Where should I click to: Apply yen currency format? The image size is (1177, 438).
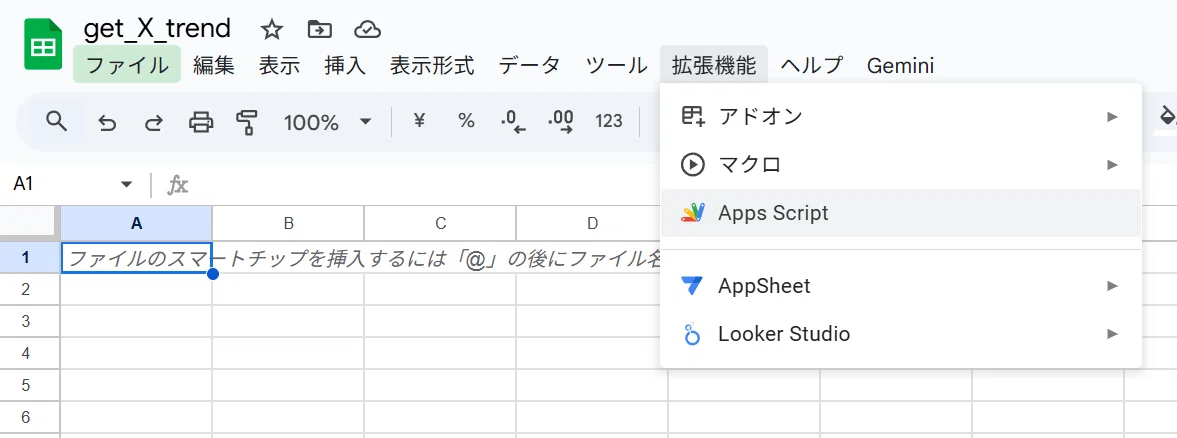click(x=420, y=121)
